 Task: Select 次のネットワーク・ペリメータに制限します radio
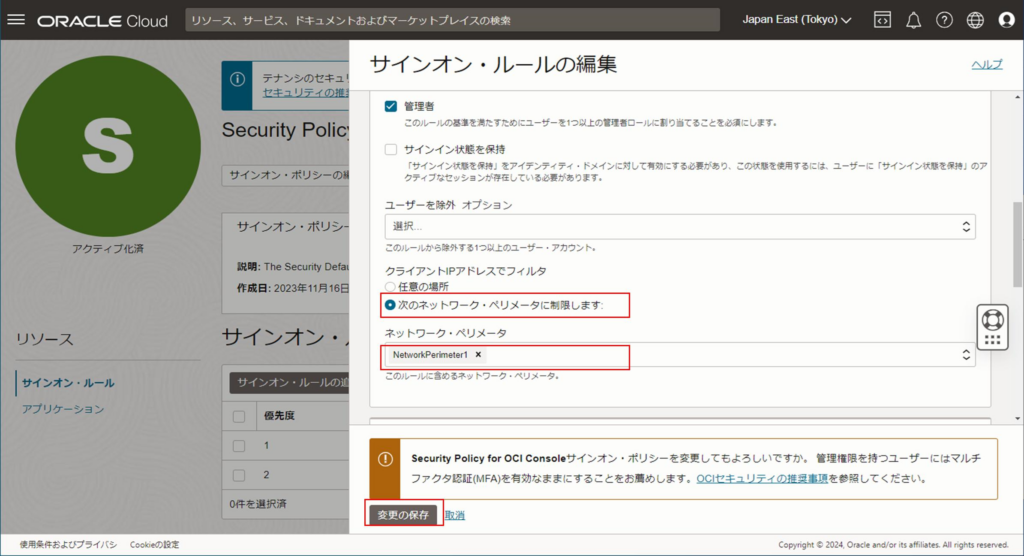coord(390,305)
